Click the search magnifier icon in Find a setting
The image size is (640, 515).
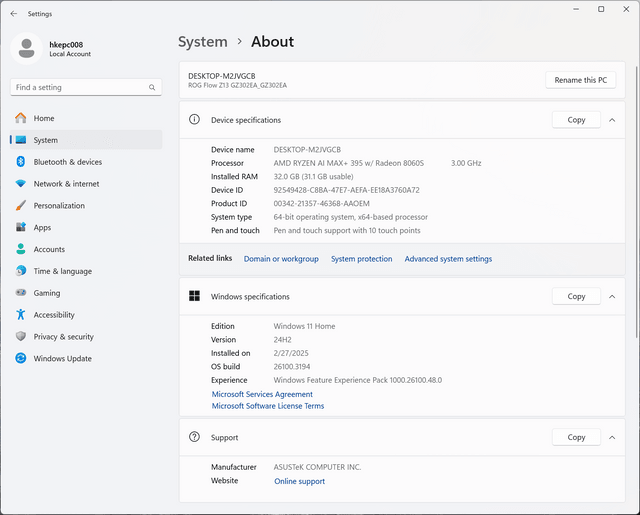coord(152,87)
